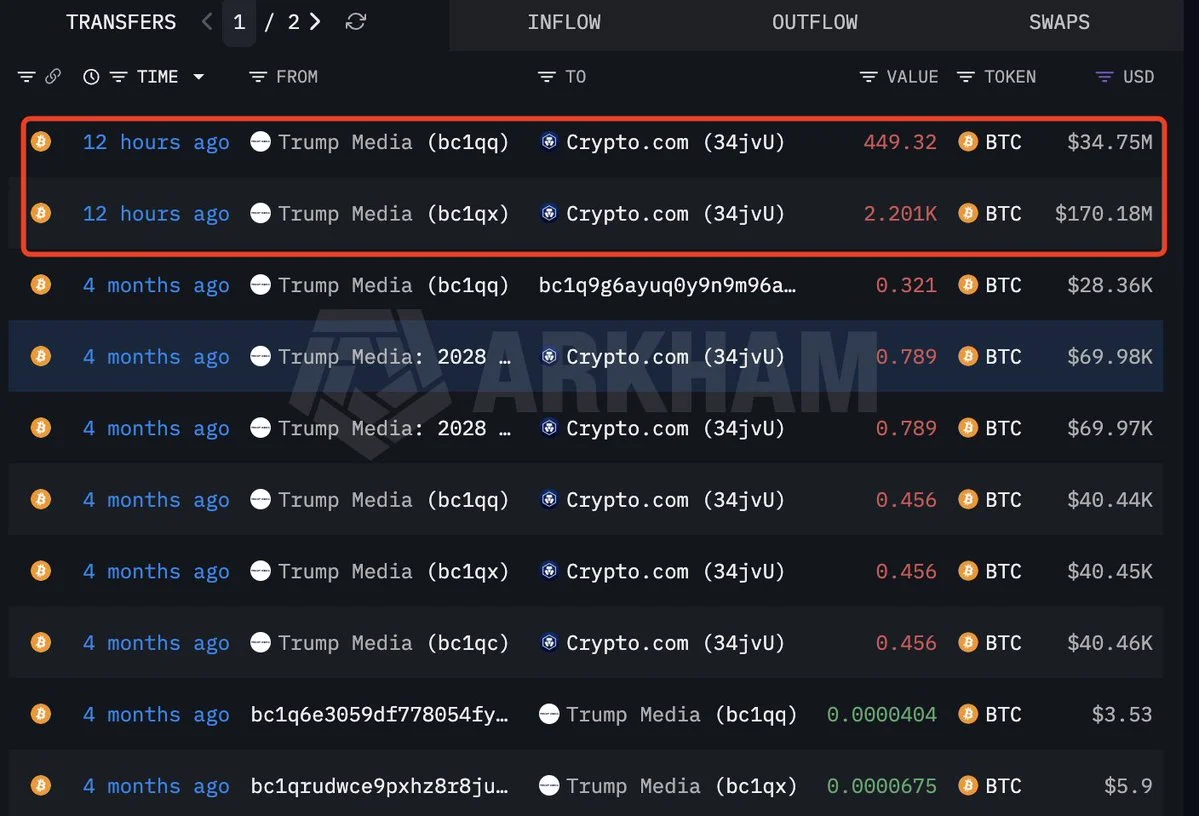Click the value 2.201K

[900, 213]
